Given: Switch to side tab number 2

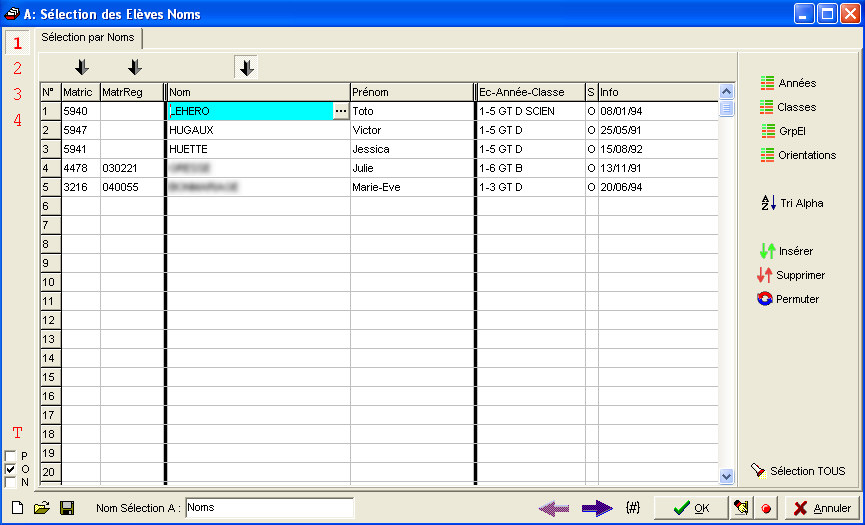Looking at the screenshot, I should [x=17, y=69].
